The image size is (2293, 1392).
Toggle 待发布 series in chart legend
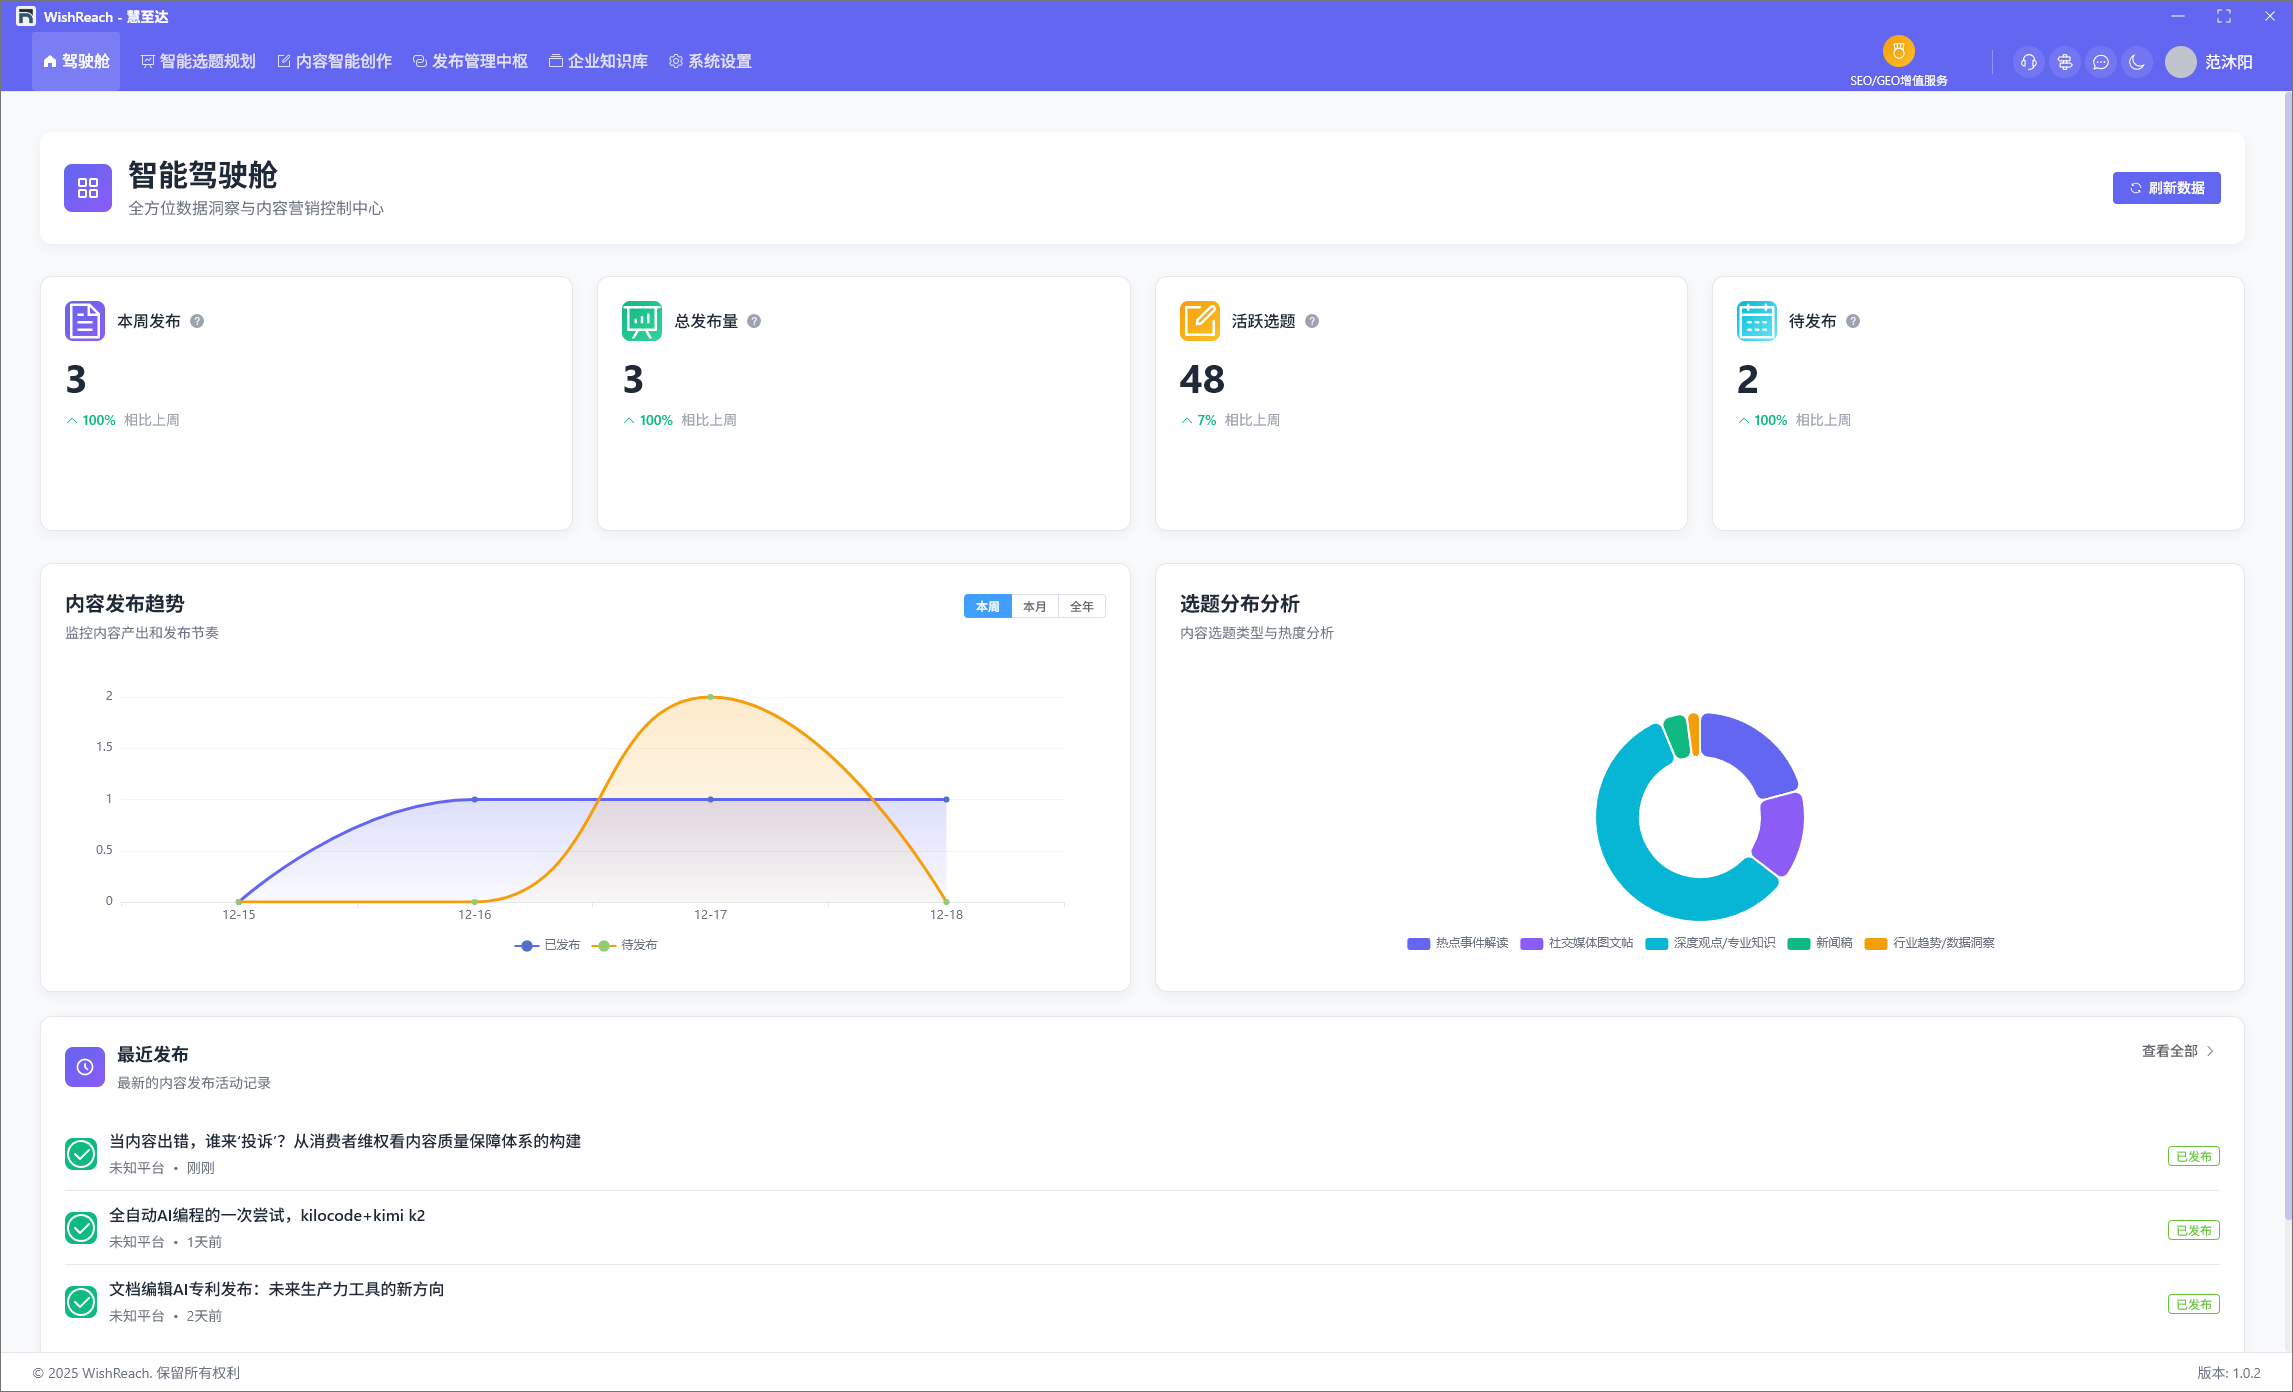[625, 945]
